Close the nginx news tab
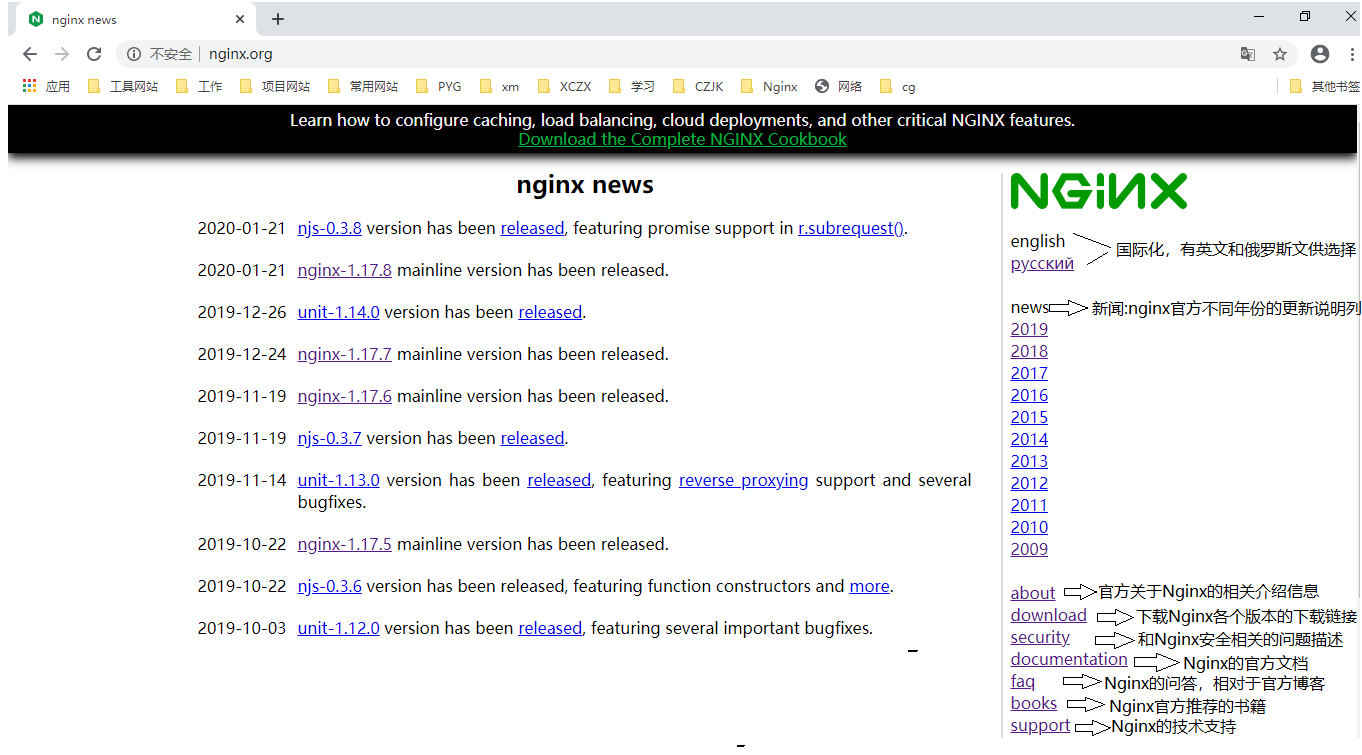1362x755 pixels. coord(240,19)
